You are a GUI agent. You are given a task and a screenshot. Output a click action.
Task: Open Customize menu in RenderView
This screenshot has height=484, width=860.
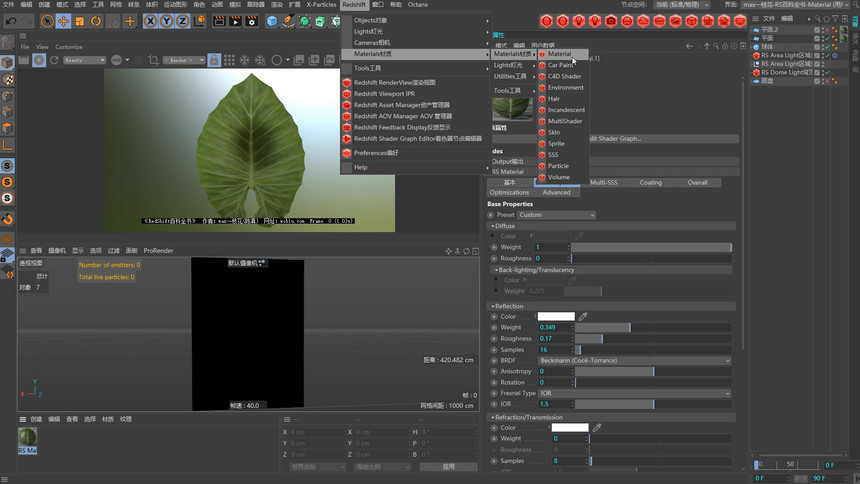click(x=69, y=47)
